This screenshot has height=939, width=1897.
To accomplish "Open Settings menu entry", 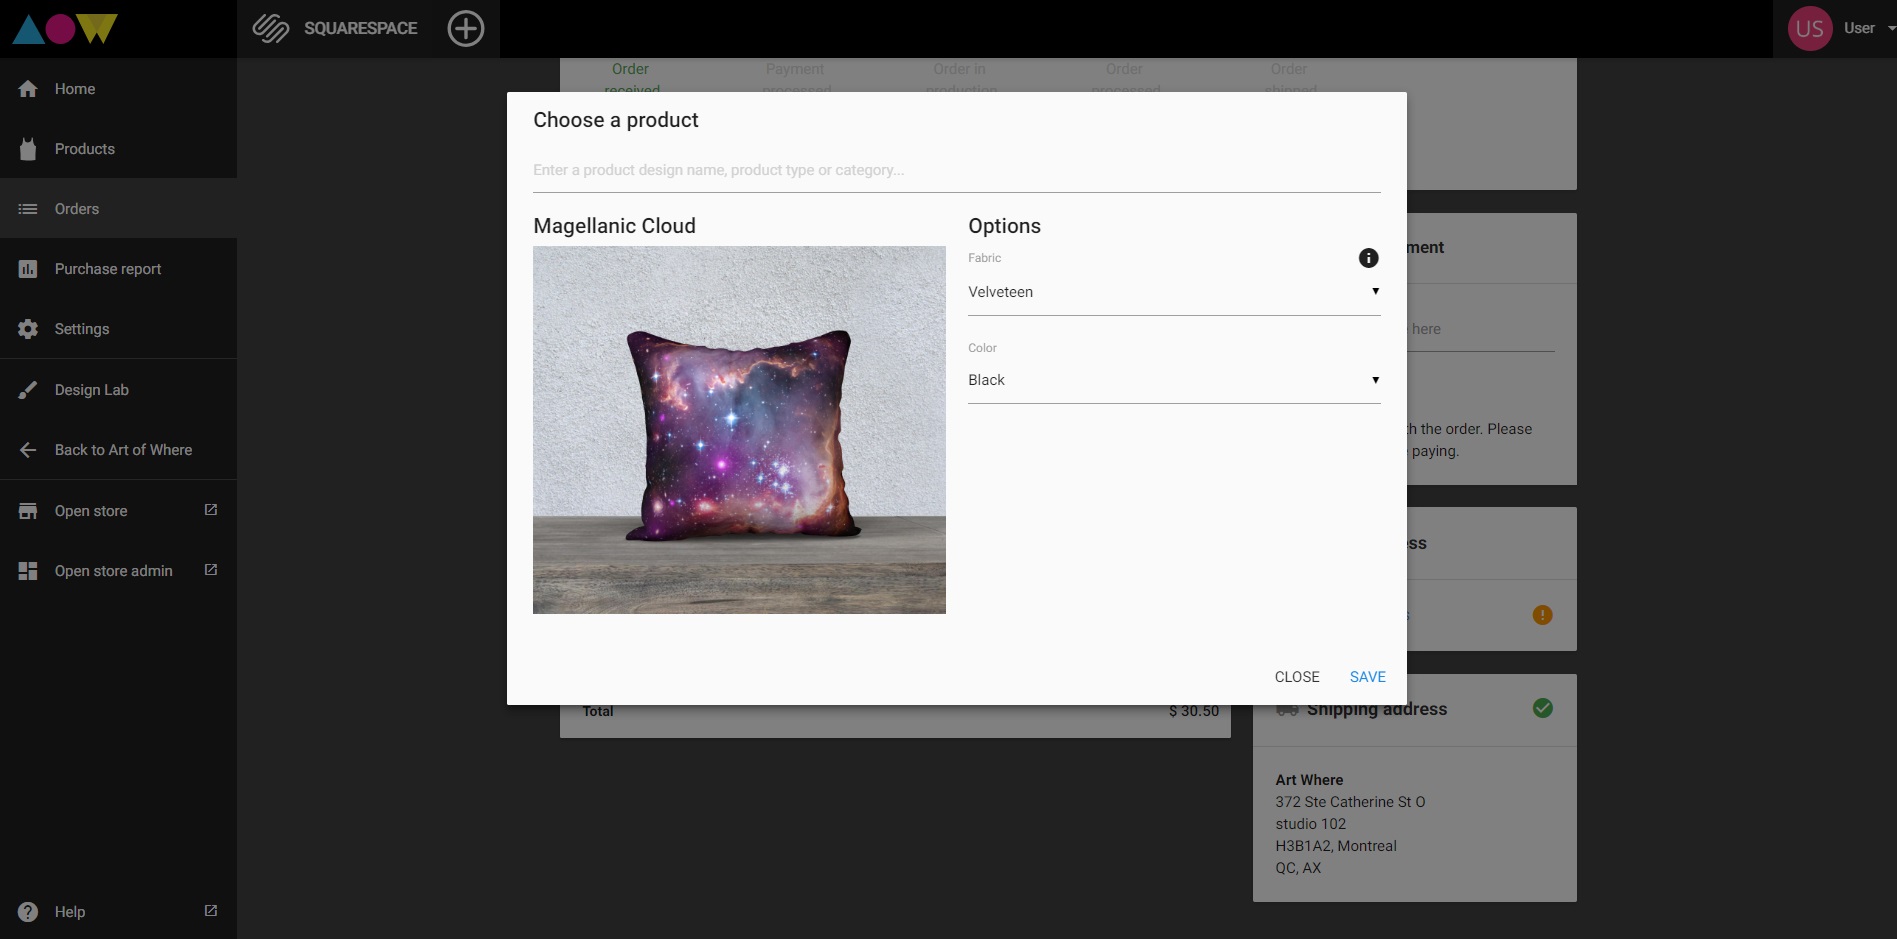I will click(x=118, y=329).
